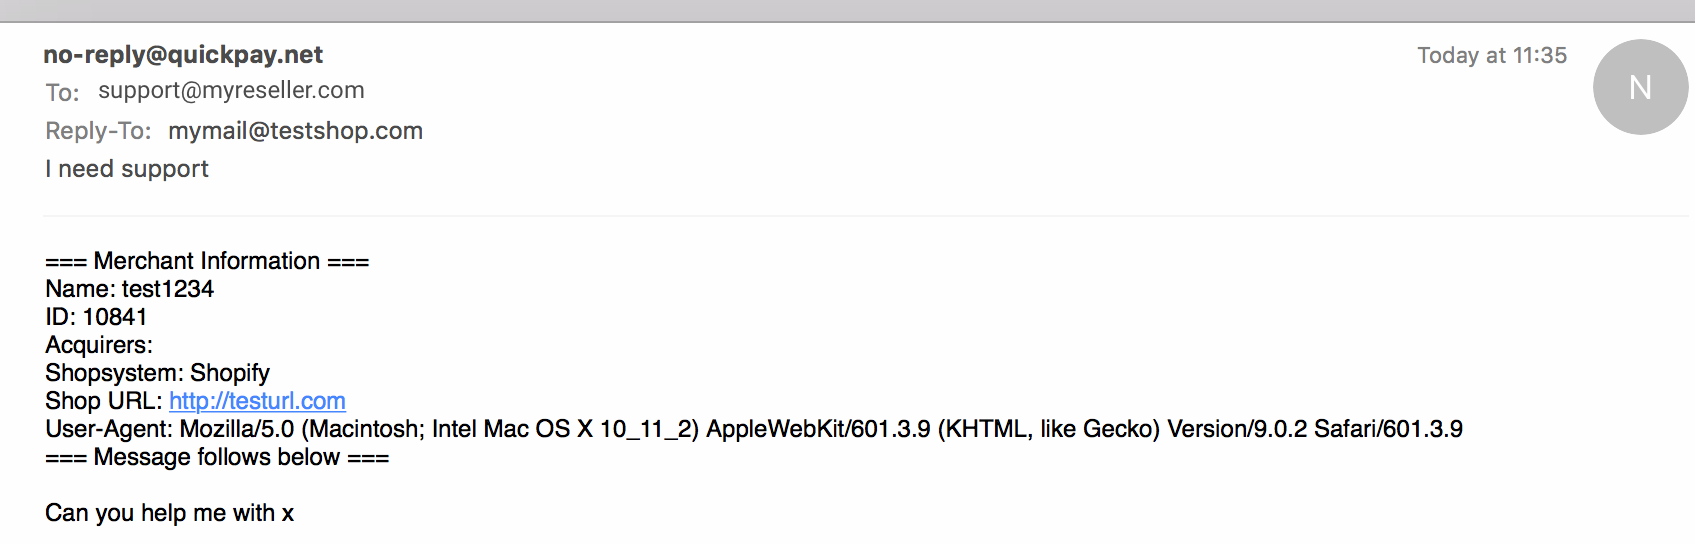
Task: Click the 'Can you help me with x' message
Action: (x=169, y=513)
